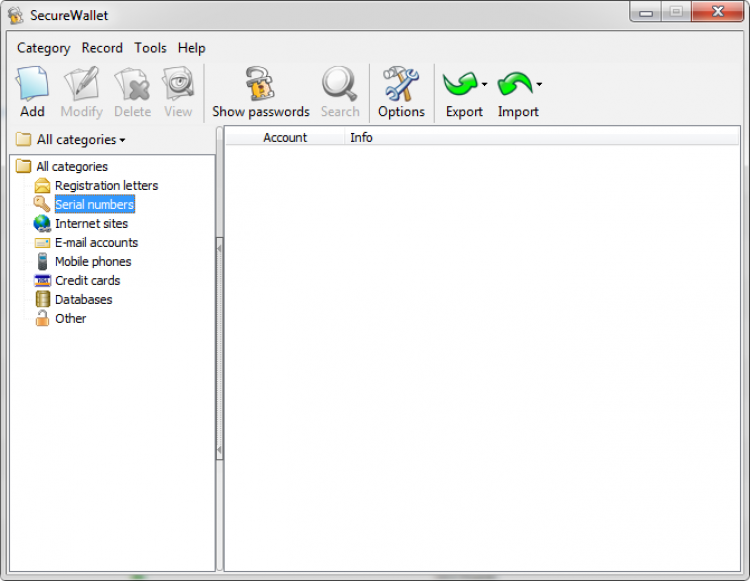The width and height of the screenshot is (750, 581).
Task: Click the green Export arrow icon
Action: click(460, 84)
